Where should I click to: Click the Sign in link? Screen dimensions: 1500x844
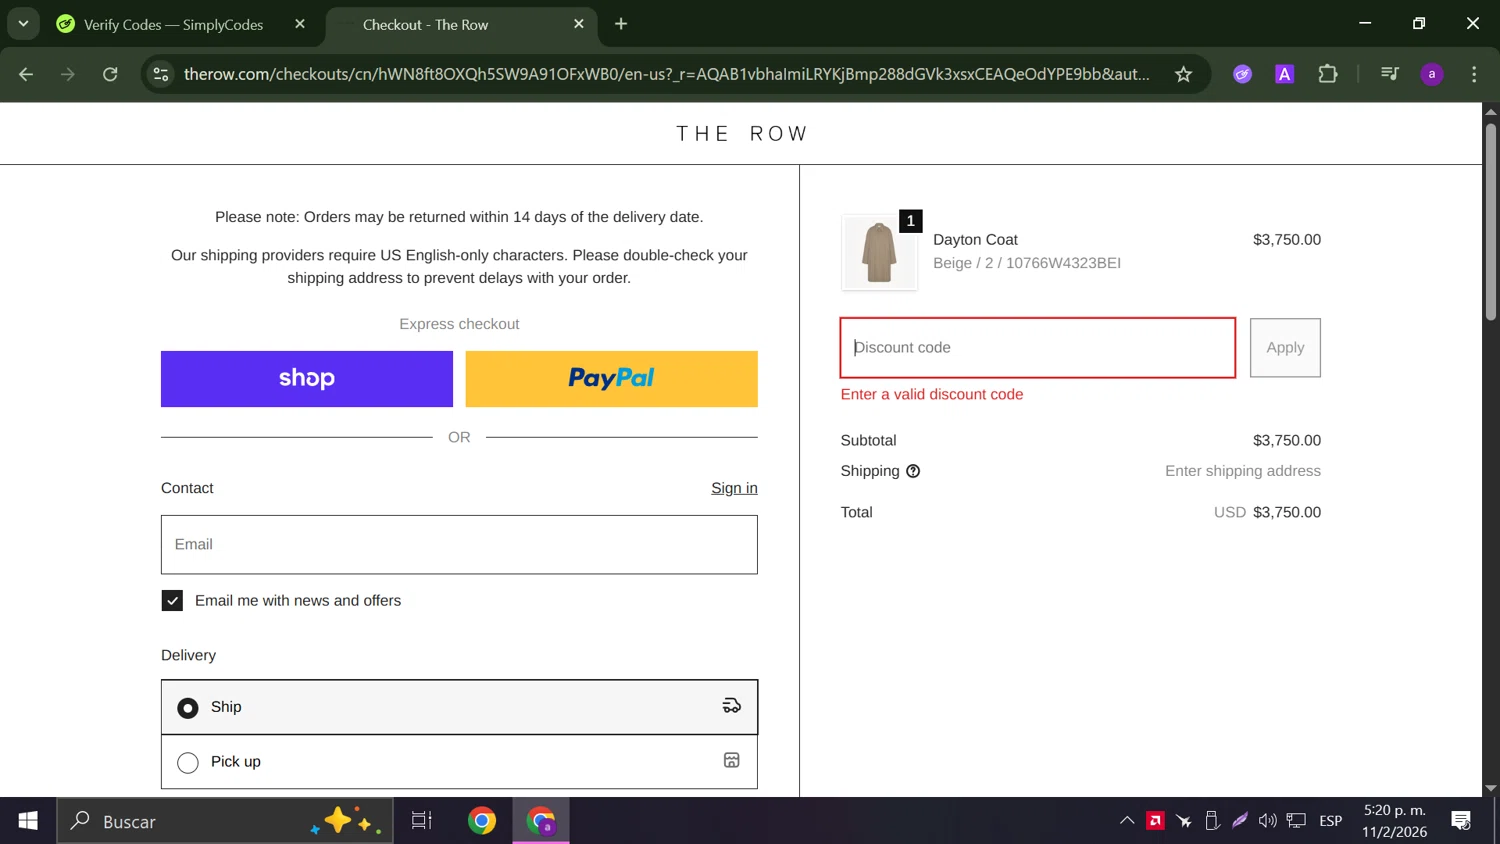click(x=734, y=488)
